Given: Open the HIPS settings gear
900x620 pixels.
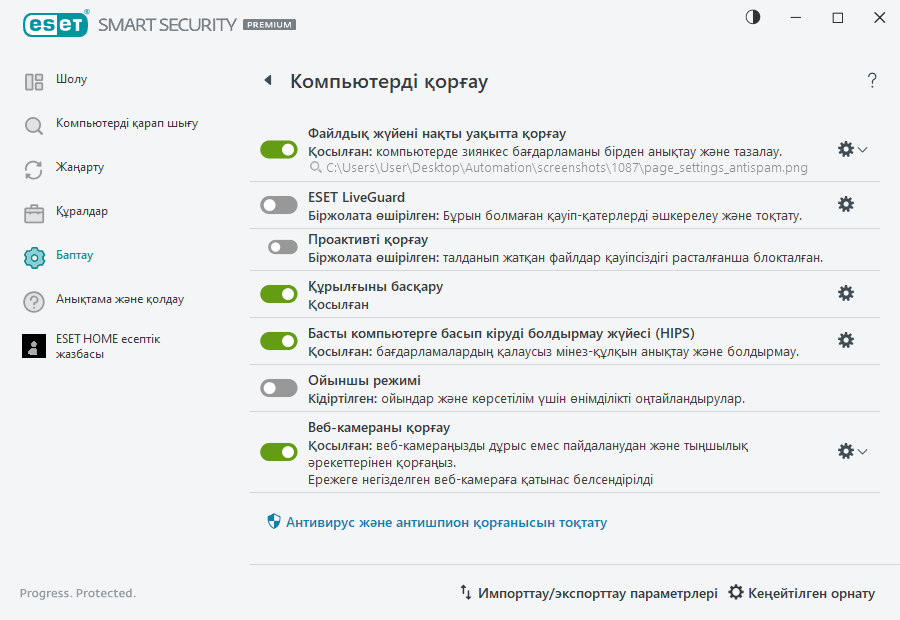Looking at the screenshot, I should (846, 340).
